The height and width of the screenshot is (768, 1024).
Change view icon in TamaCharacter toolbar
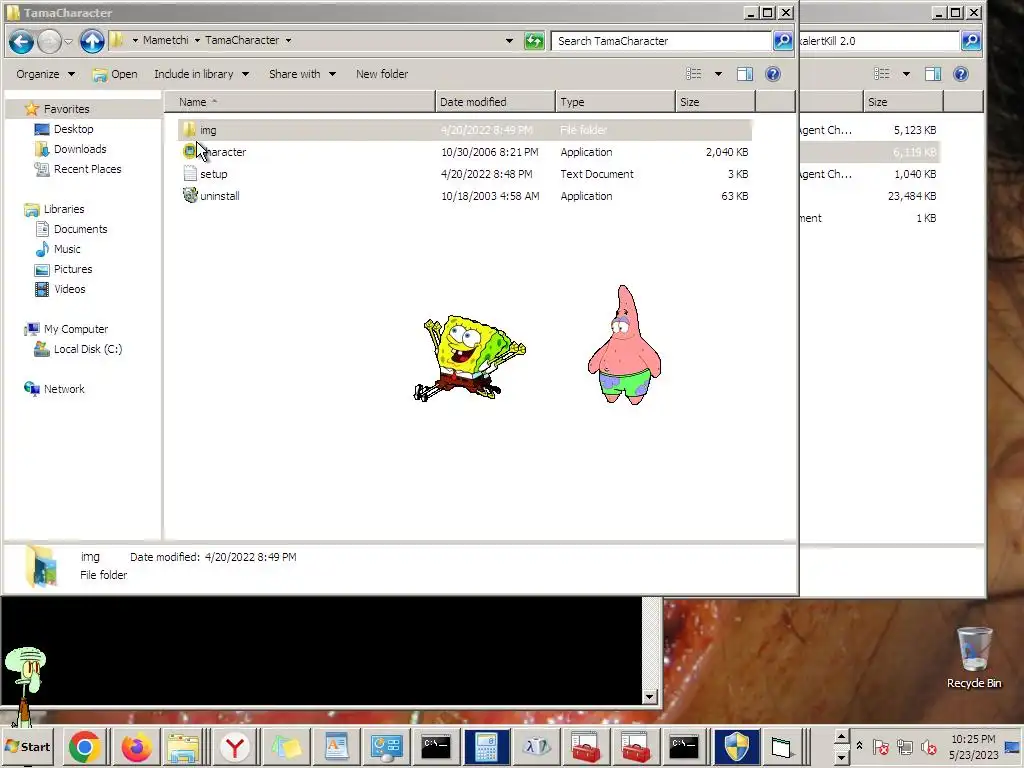694,74
